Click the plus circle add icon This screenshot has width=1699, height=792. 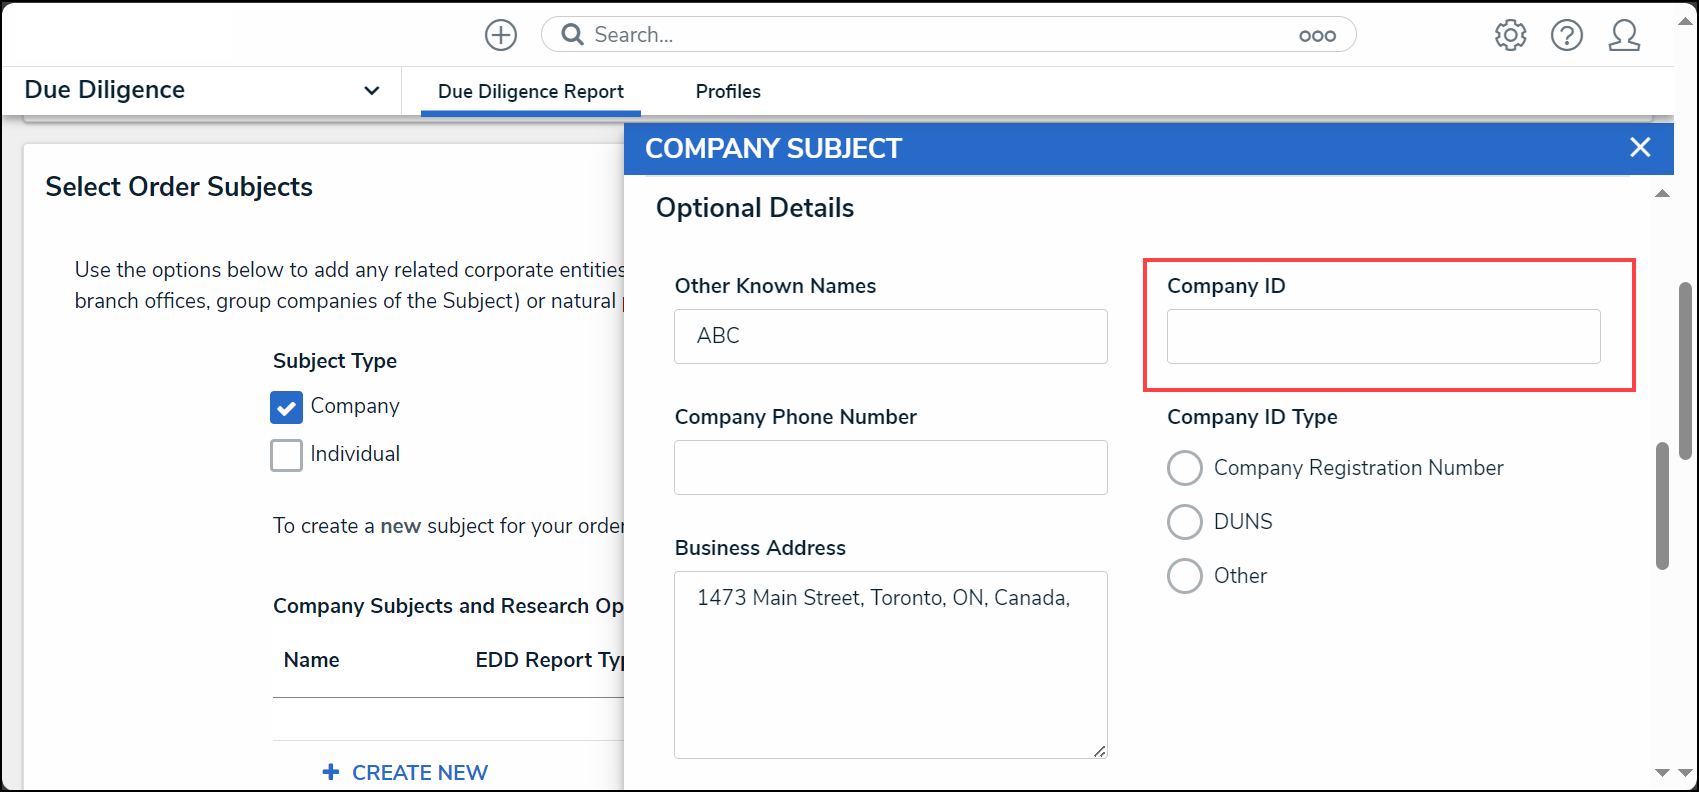click(501, 35)
